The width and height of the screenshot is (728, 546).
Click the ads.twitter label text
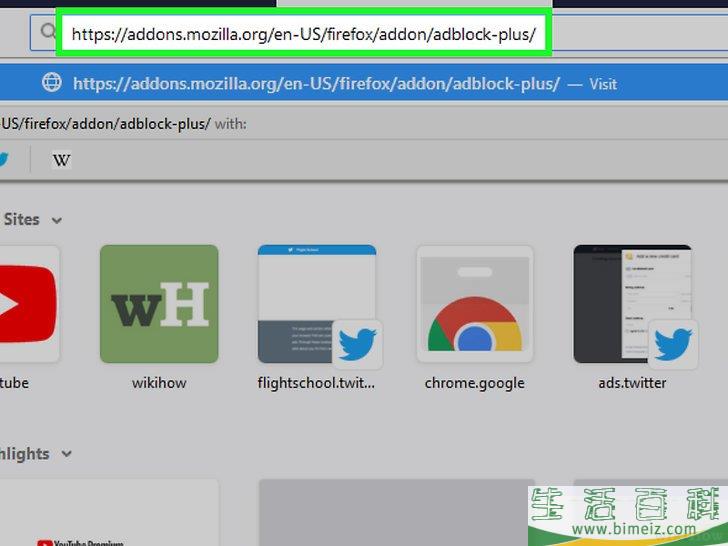pos(632,383)
